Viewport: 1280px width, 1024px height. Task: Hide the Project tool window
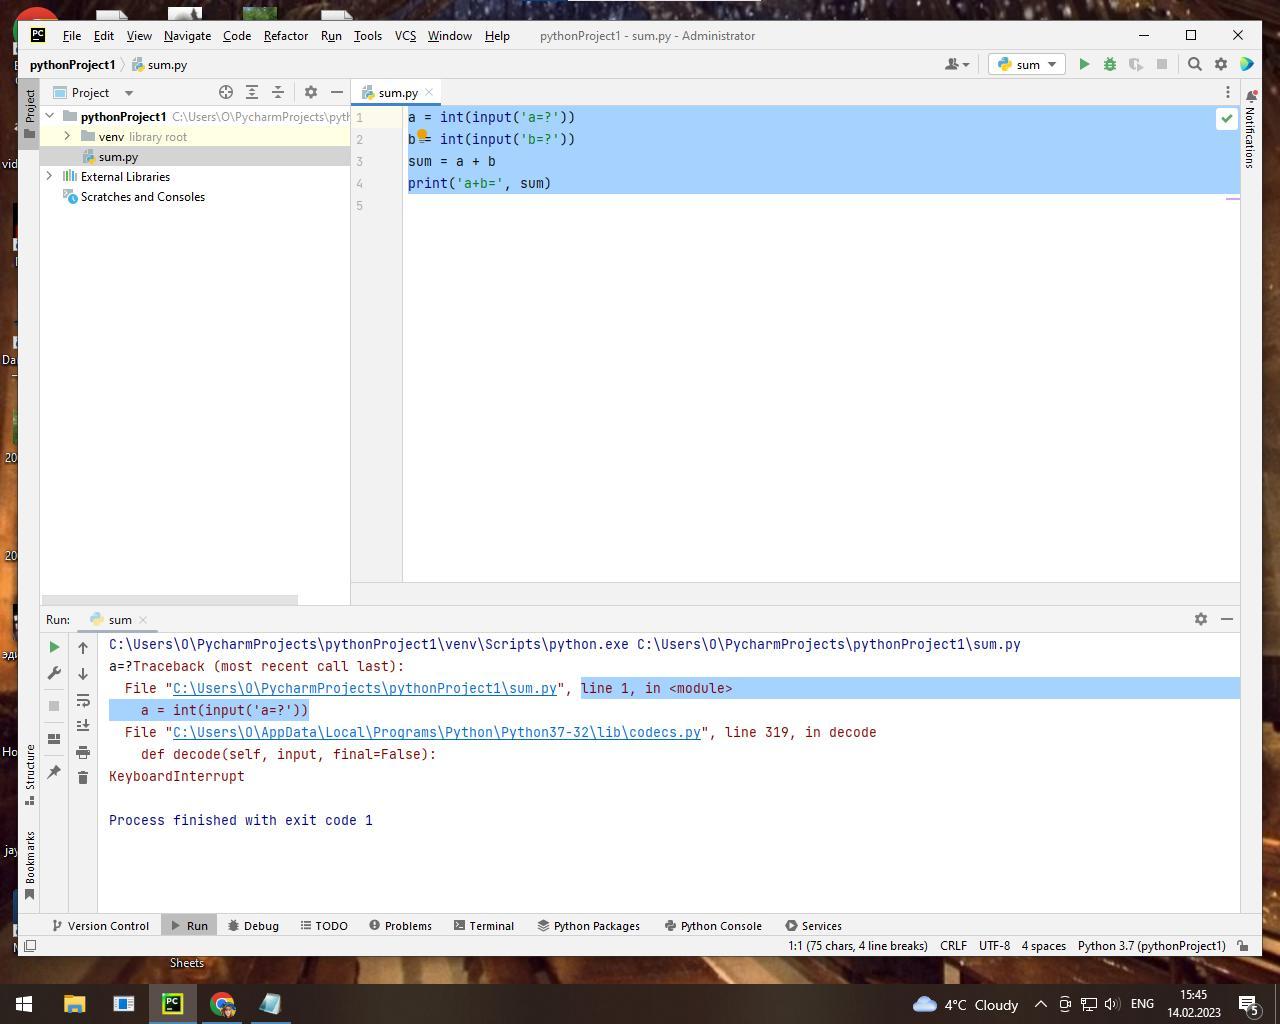337,92
